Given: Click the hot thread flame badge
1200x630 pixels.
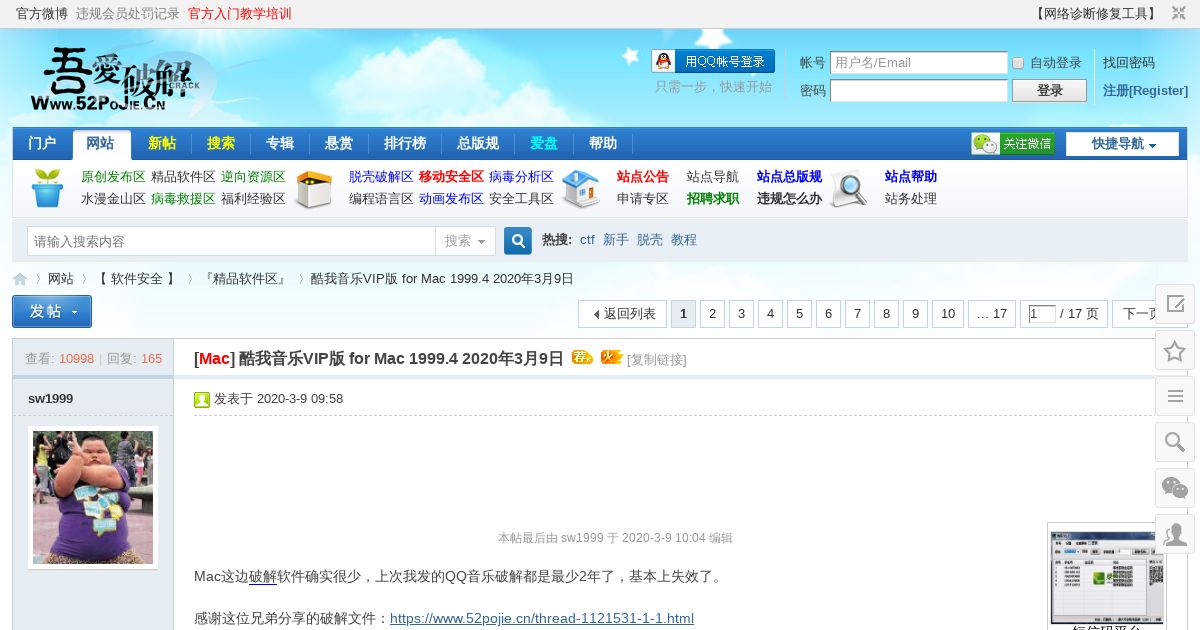Looking at the screenshot, I should click(611, 357).
